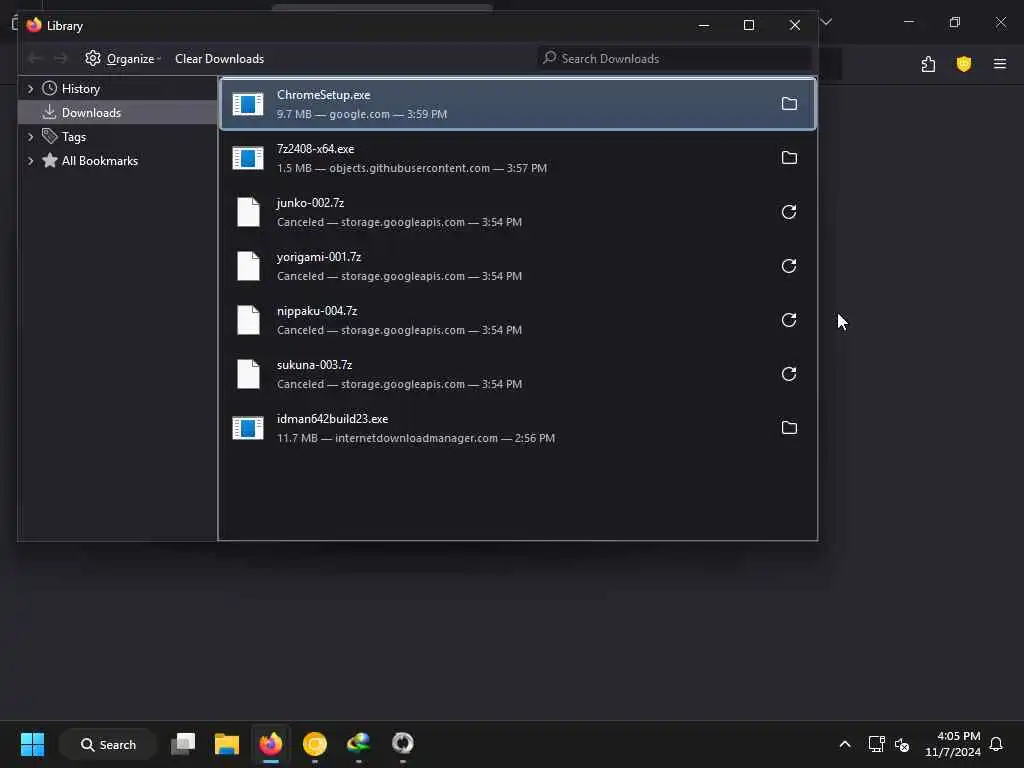Open the Firefox hamburger menu
This screenshot has height=768, width=1024.
click(x=1000, y=64)
